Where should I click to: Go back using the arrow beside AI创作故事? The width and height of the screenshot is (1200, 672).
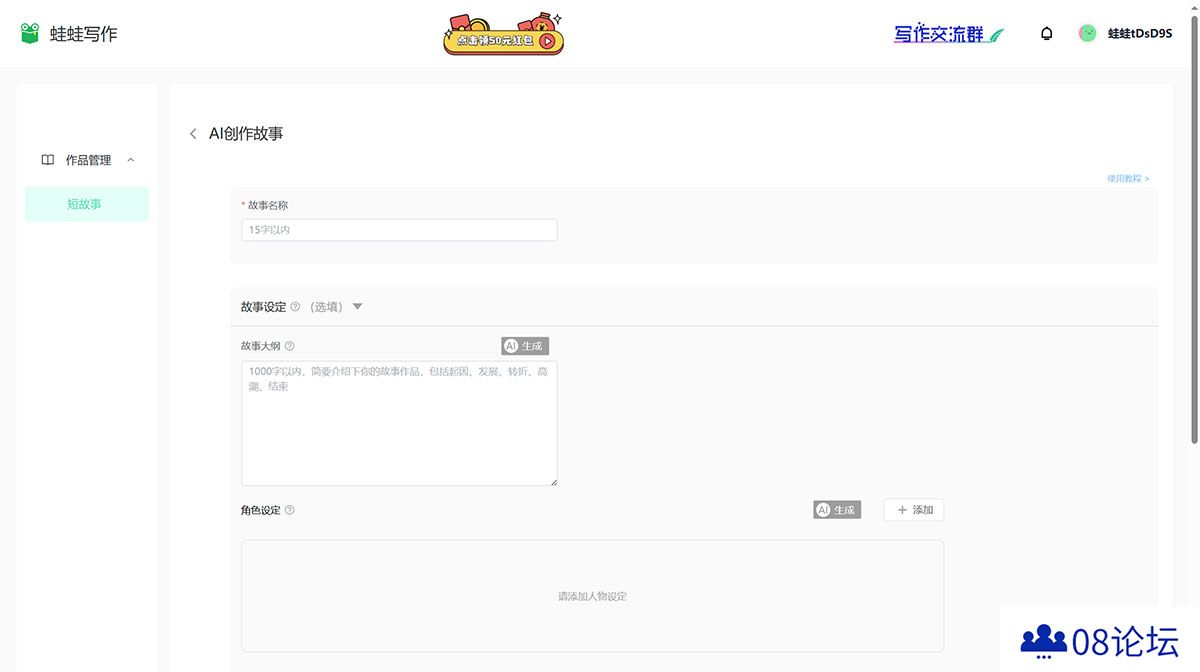[x=193, y=134]
